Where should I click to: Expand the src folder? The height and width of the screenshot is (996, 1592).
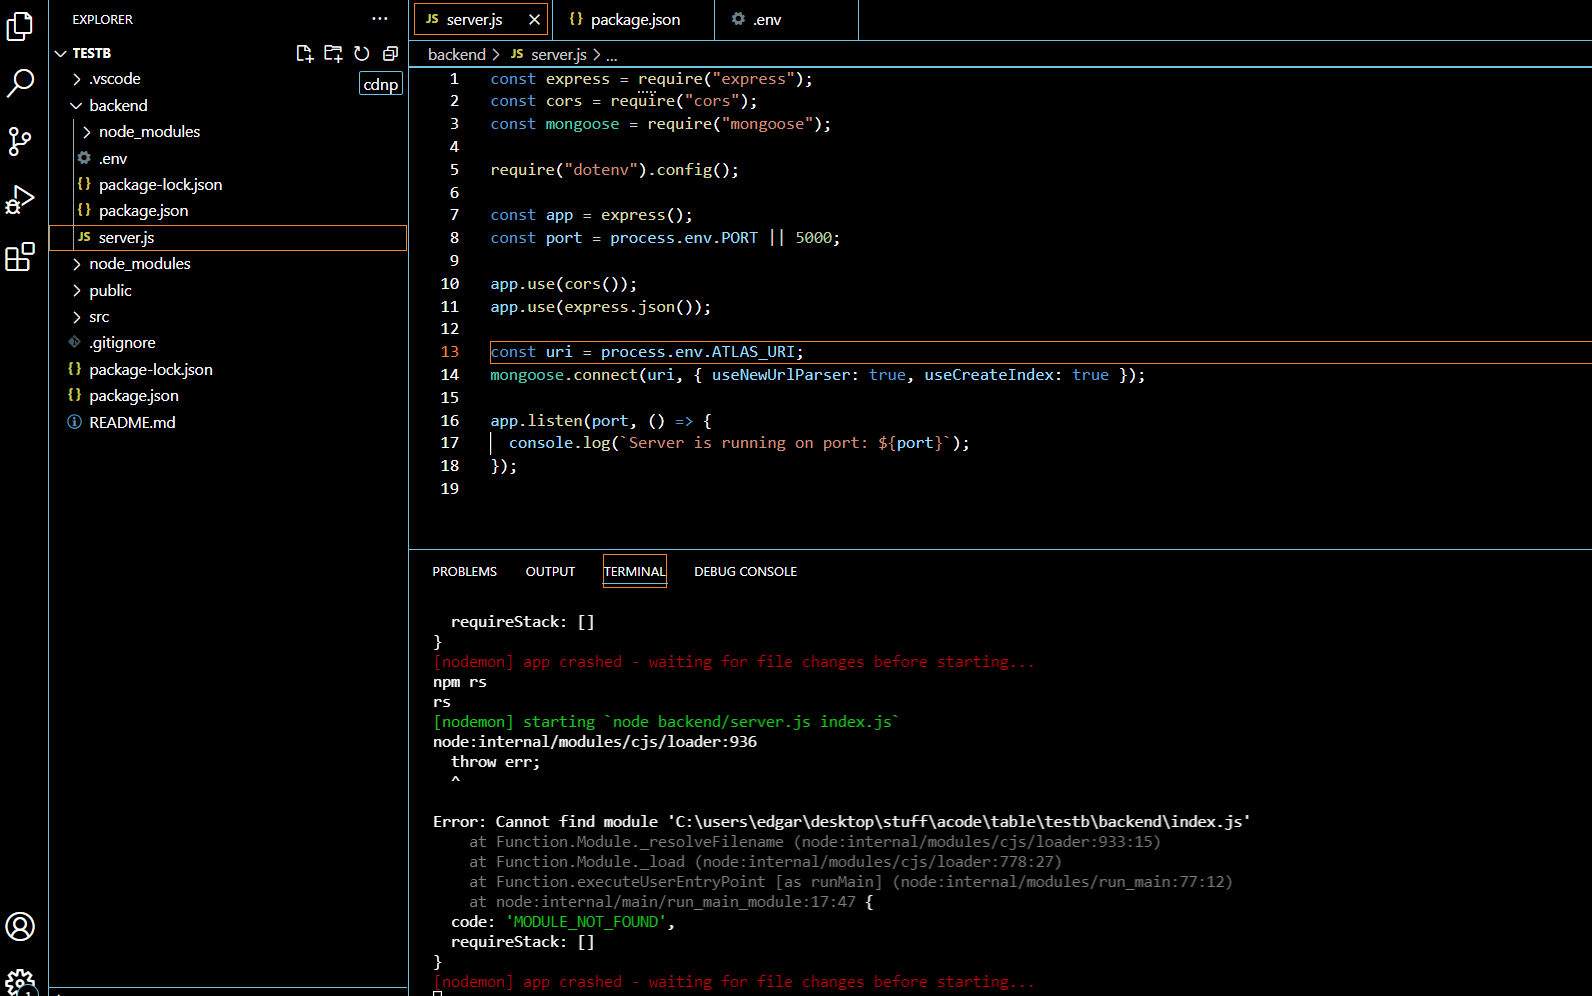[99, 317]
